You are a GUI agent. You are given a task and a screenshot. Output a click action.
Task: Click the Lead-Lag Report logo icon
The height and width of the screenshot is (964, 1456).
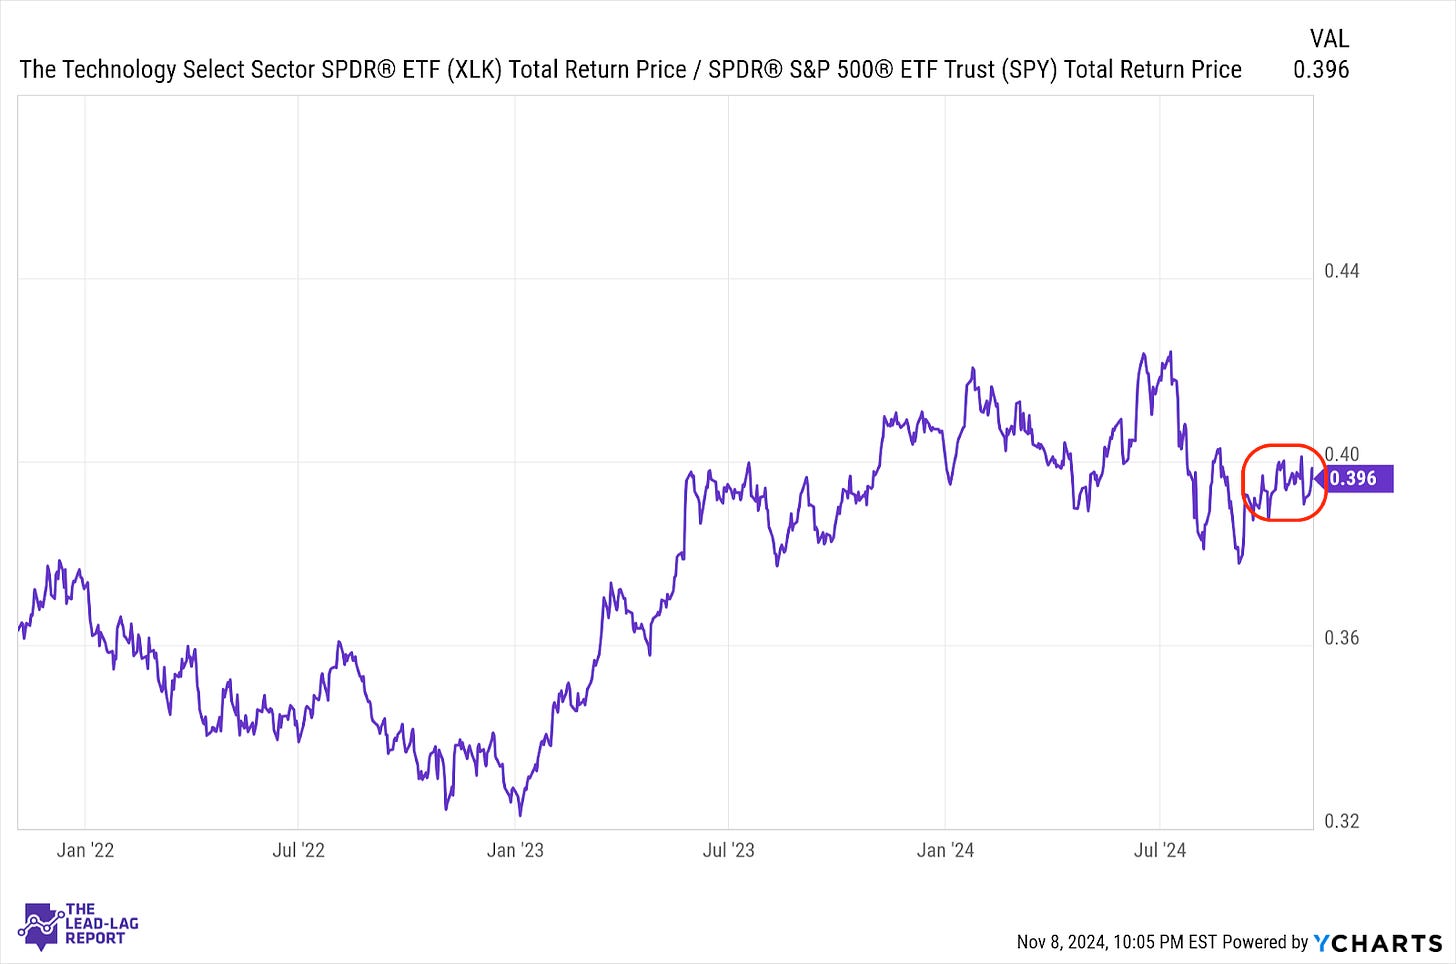42,925
